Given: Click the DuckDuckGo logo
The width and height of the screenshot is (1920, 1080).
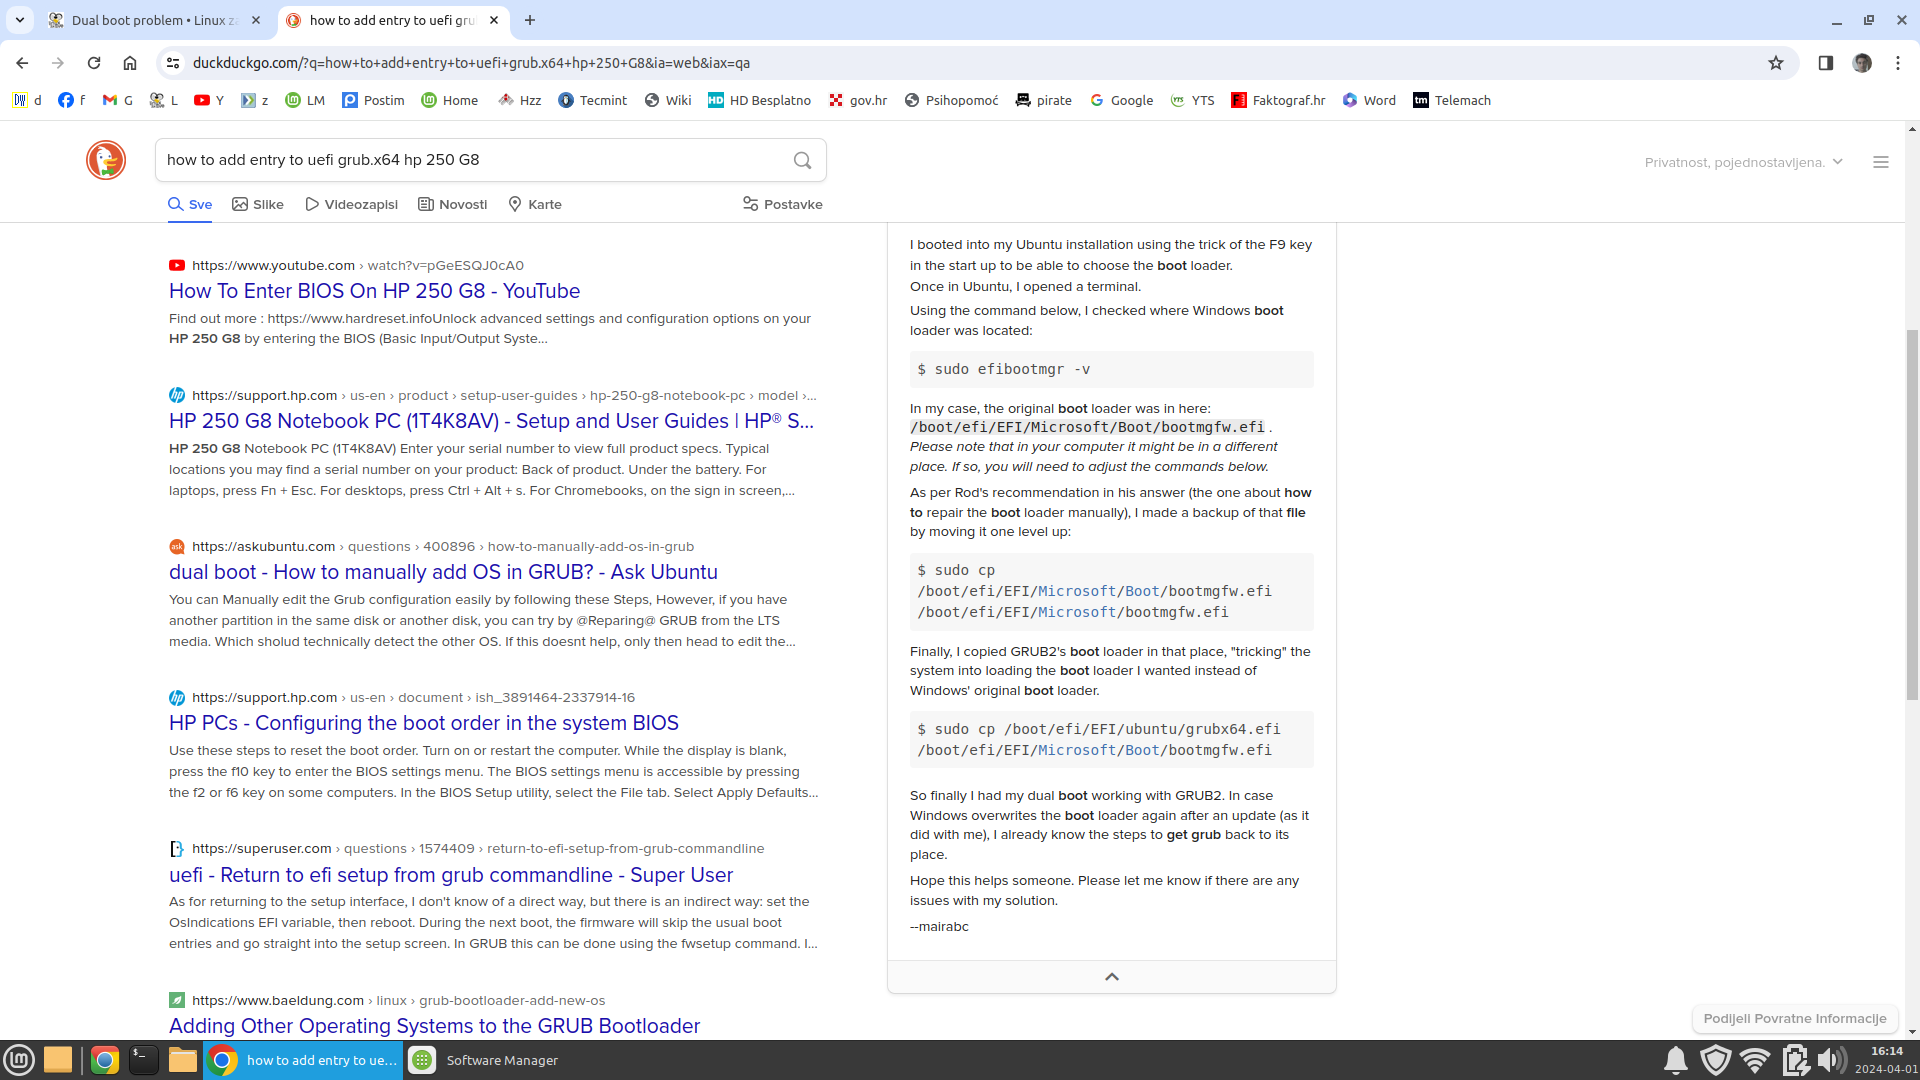Looking at the screenshot, I should click(106, 160).
